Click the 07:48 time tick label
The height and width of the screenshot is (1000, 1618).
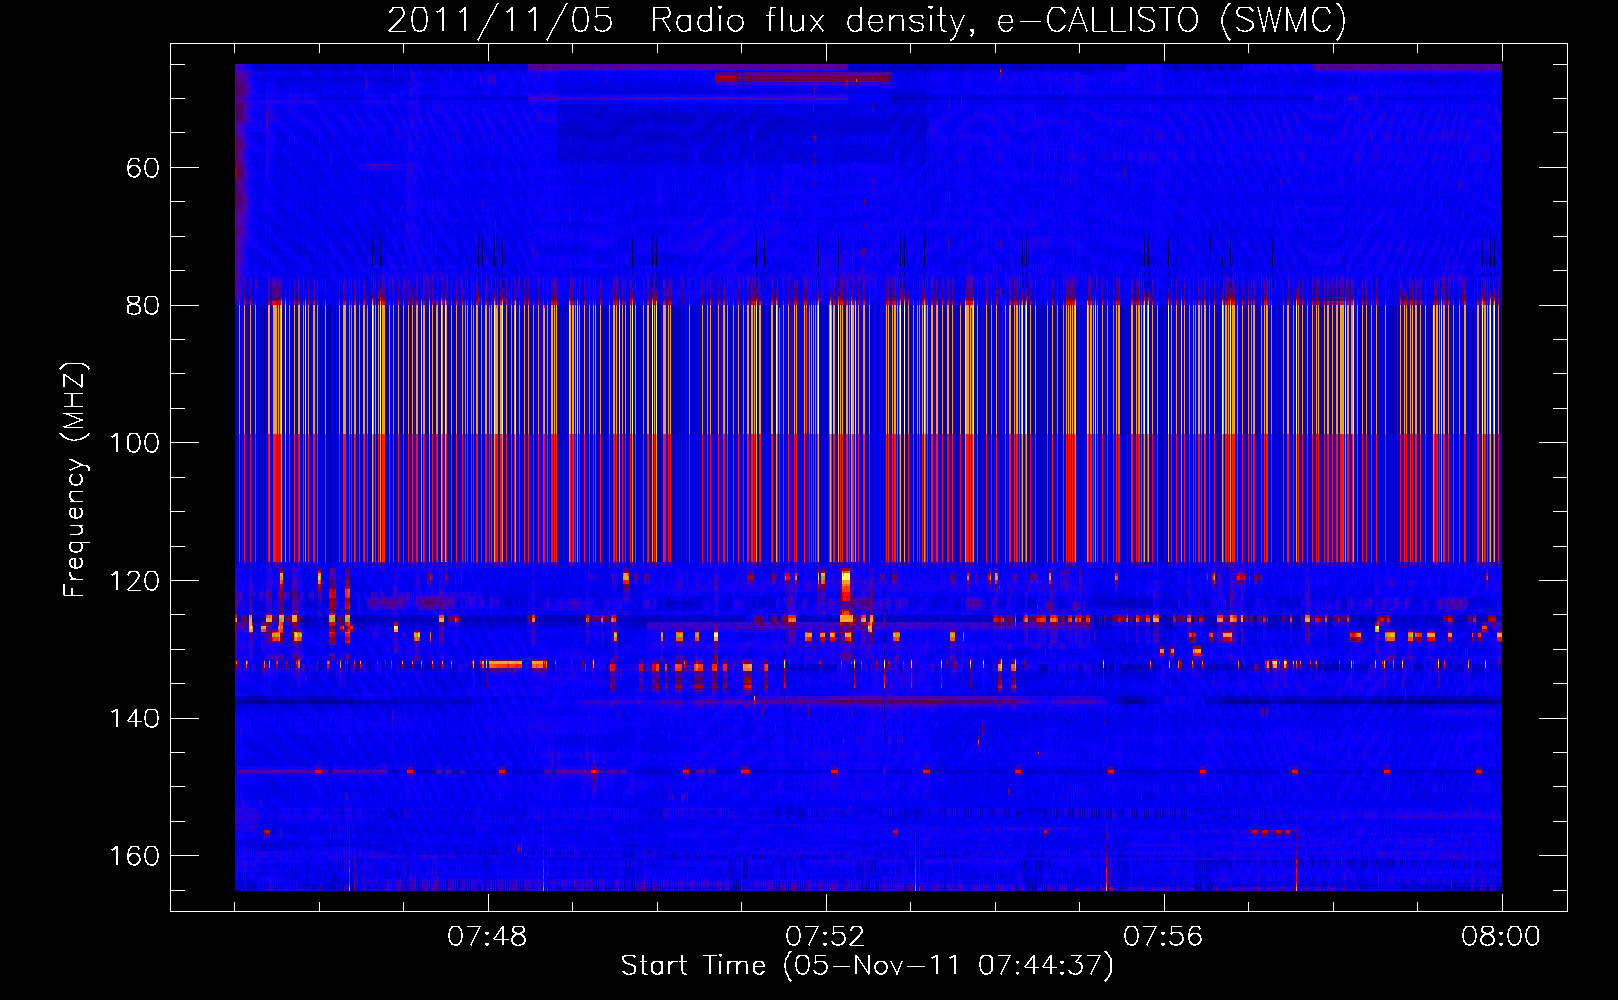(x=488, y=937)
